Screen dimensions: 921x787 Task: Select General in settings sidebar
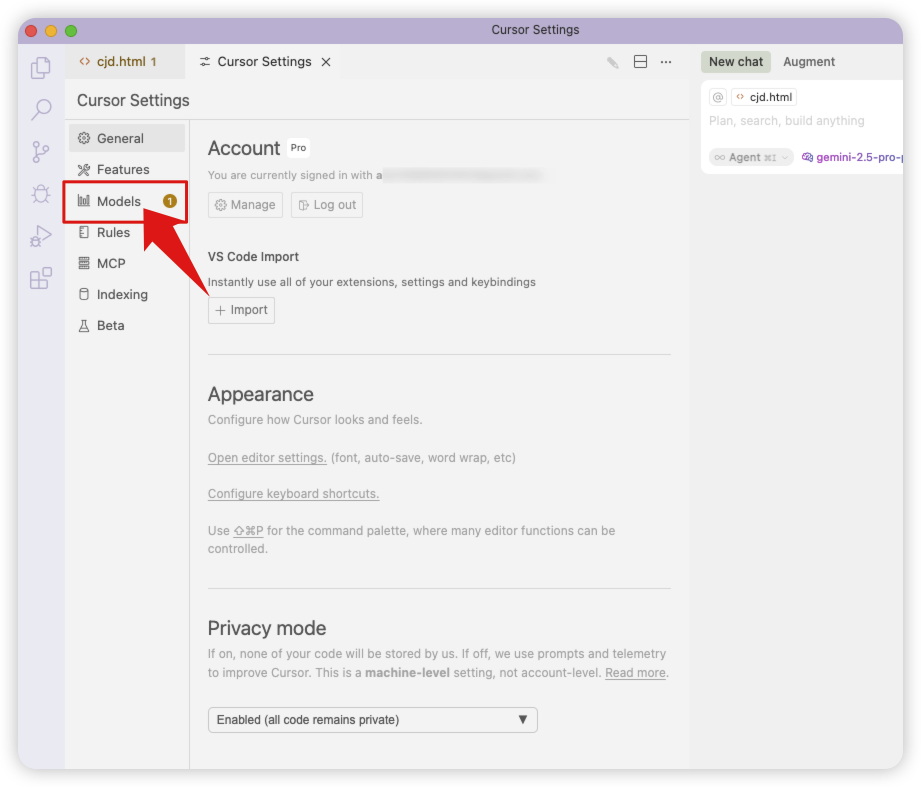click(127, 138)
